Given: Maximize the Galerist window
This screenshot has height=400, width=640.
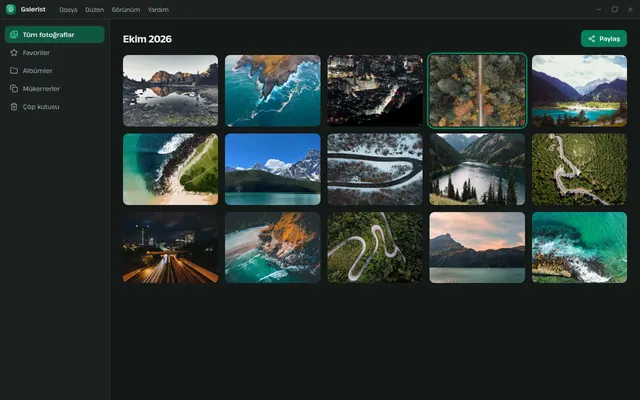Looking at the screenshot, I should [615, 9].
